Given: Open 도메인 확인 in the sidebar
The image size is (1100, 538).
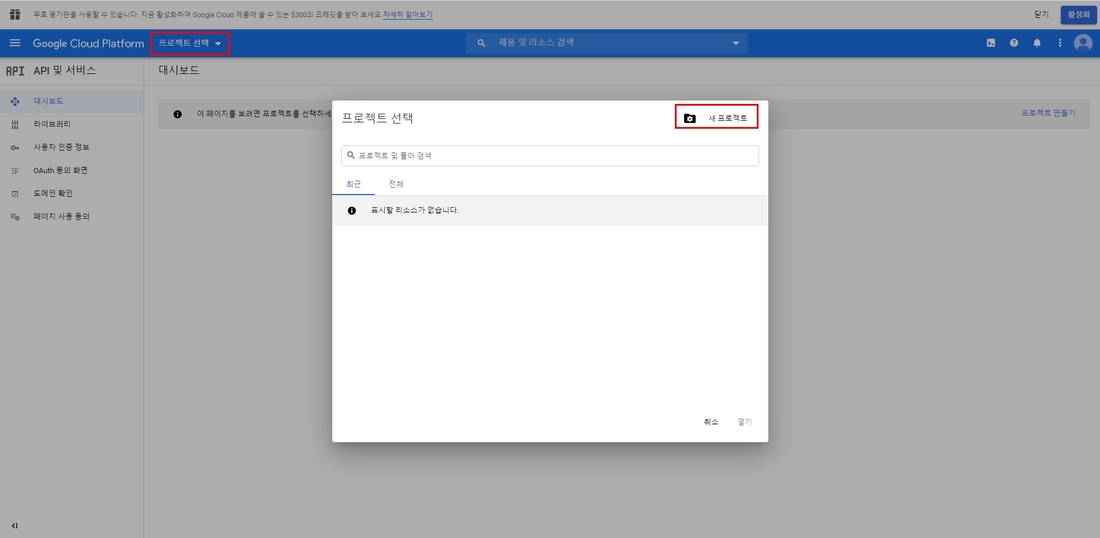Looking at the screenshot, I should 72,194.
